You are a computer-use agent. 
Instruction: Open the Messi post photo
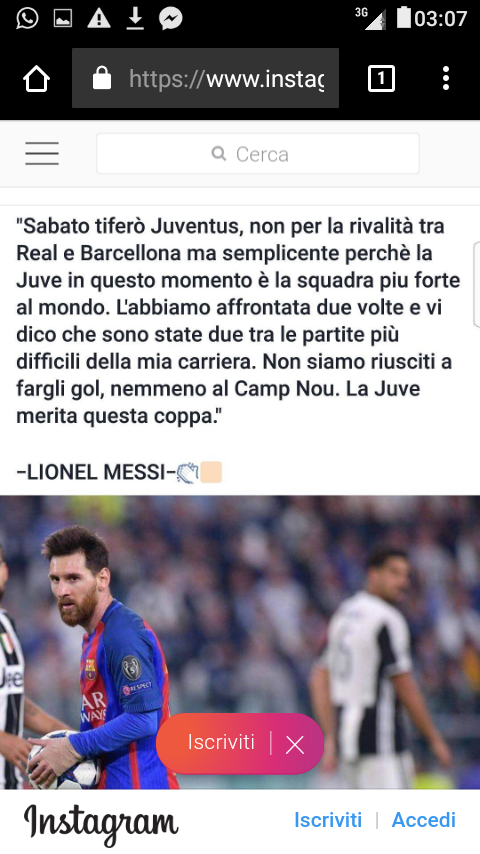coord(240,642)
